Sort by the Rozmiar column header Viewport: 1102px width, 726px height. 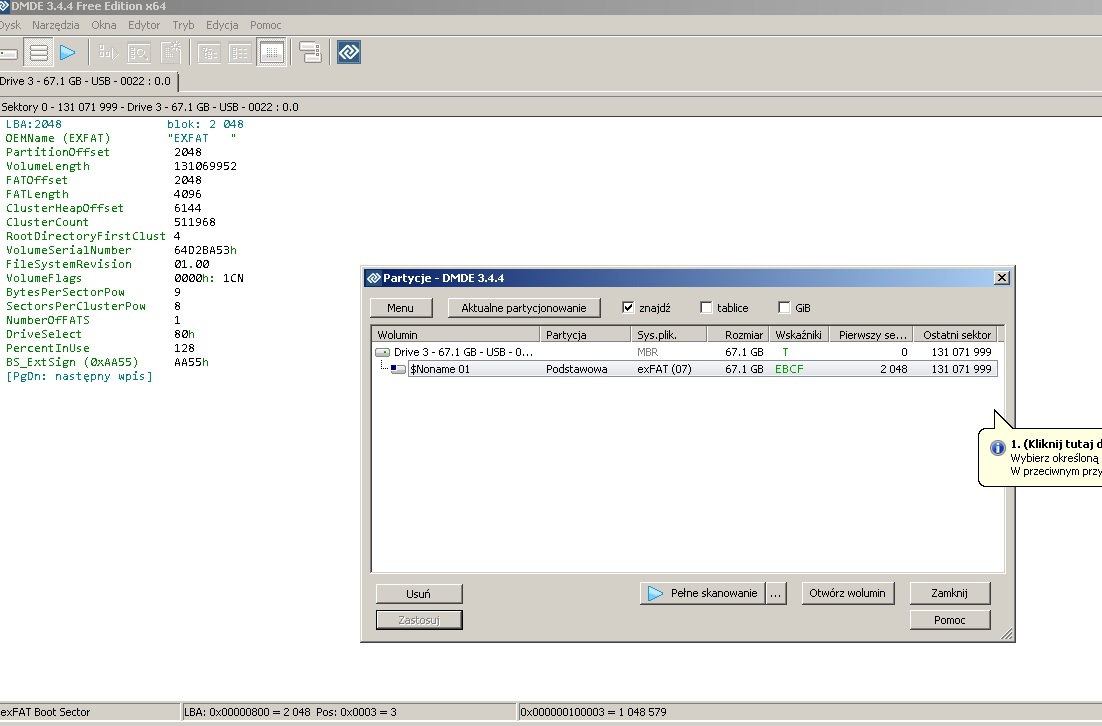738,335
